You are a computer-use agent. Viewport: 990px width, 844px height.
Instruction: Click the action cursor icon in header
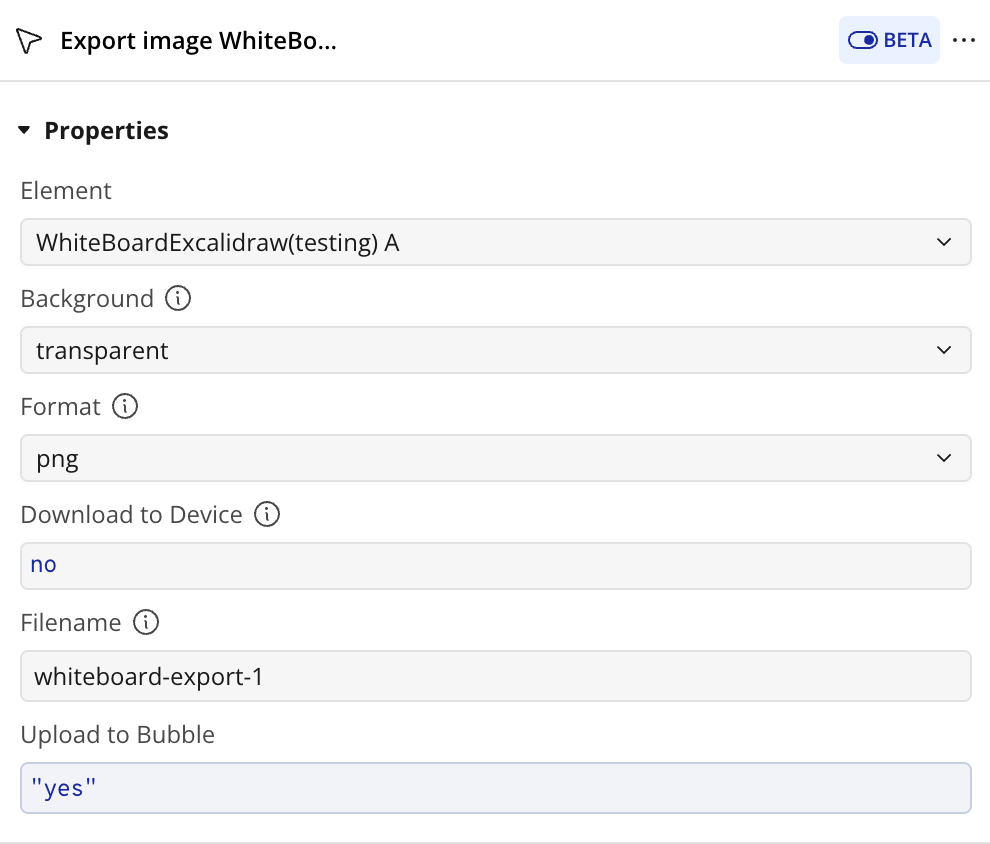pos(28,41)
